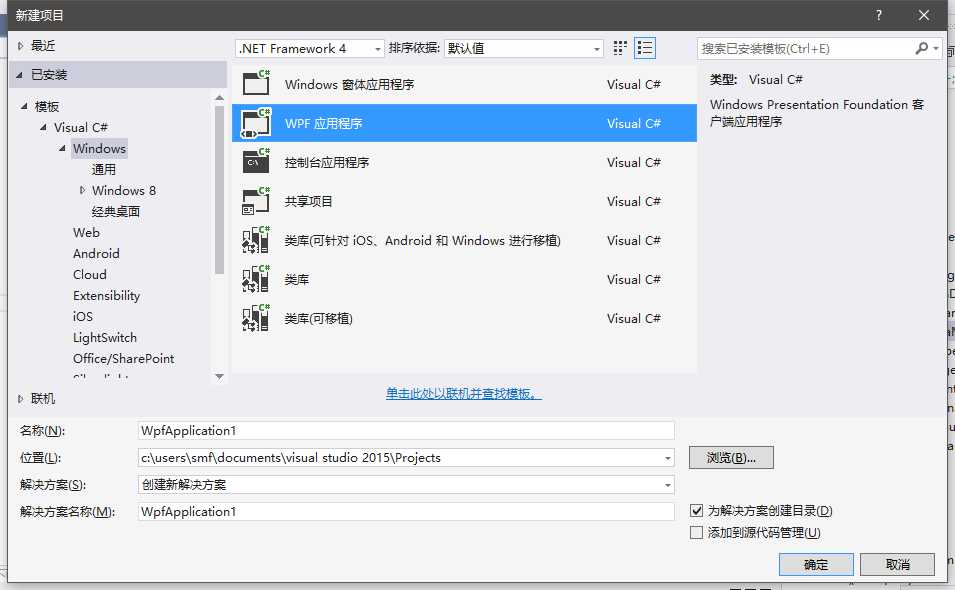Select 经典桌面 in the template tree
Image resolution: width=955 pixels, height=590 pixels.
click(116, 211)
